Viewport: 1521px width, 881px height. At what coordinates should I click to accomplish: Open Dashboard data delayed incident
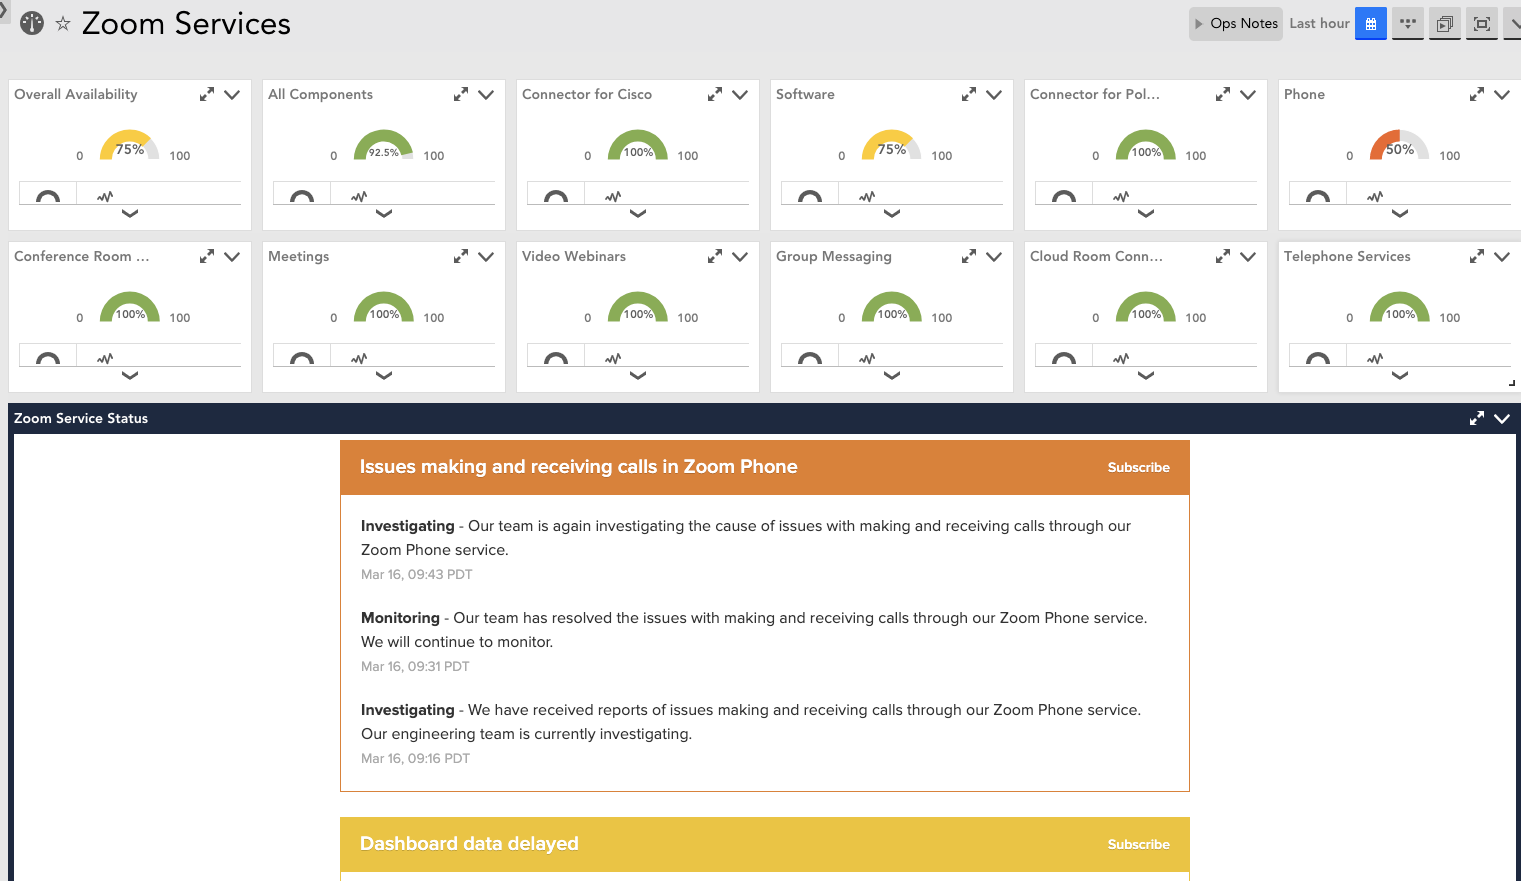click(469, 844)
